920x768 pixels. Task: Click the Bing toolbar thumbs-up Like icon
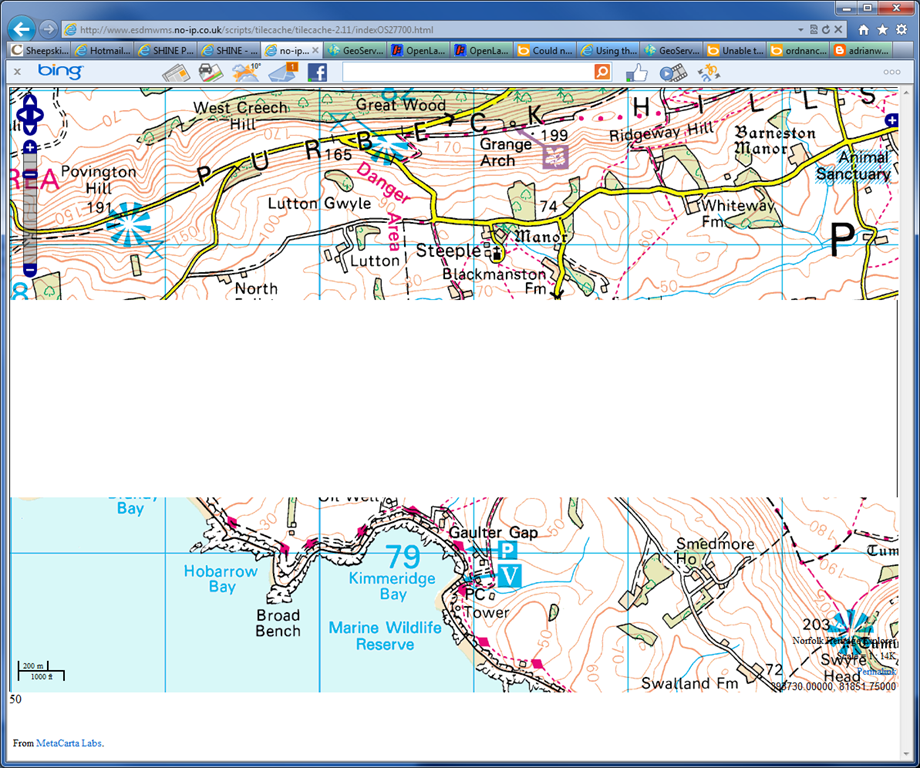637,73
